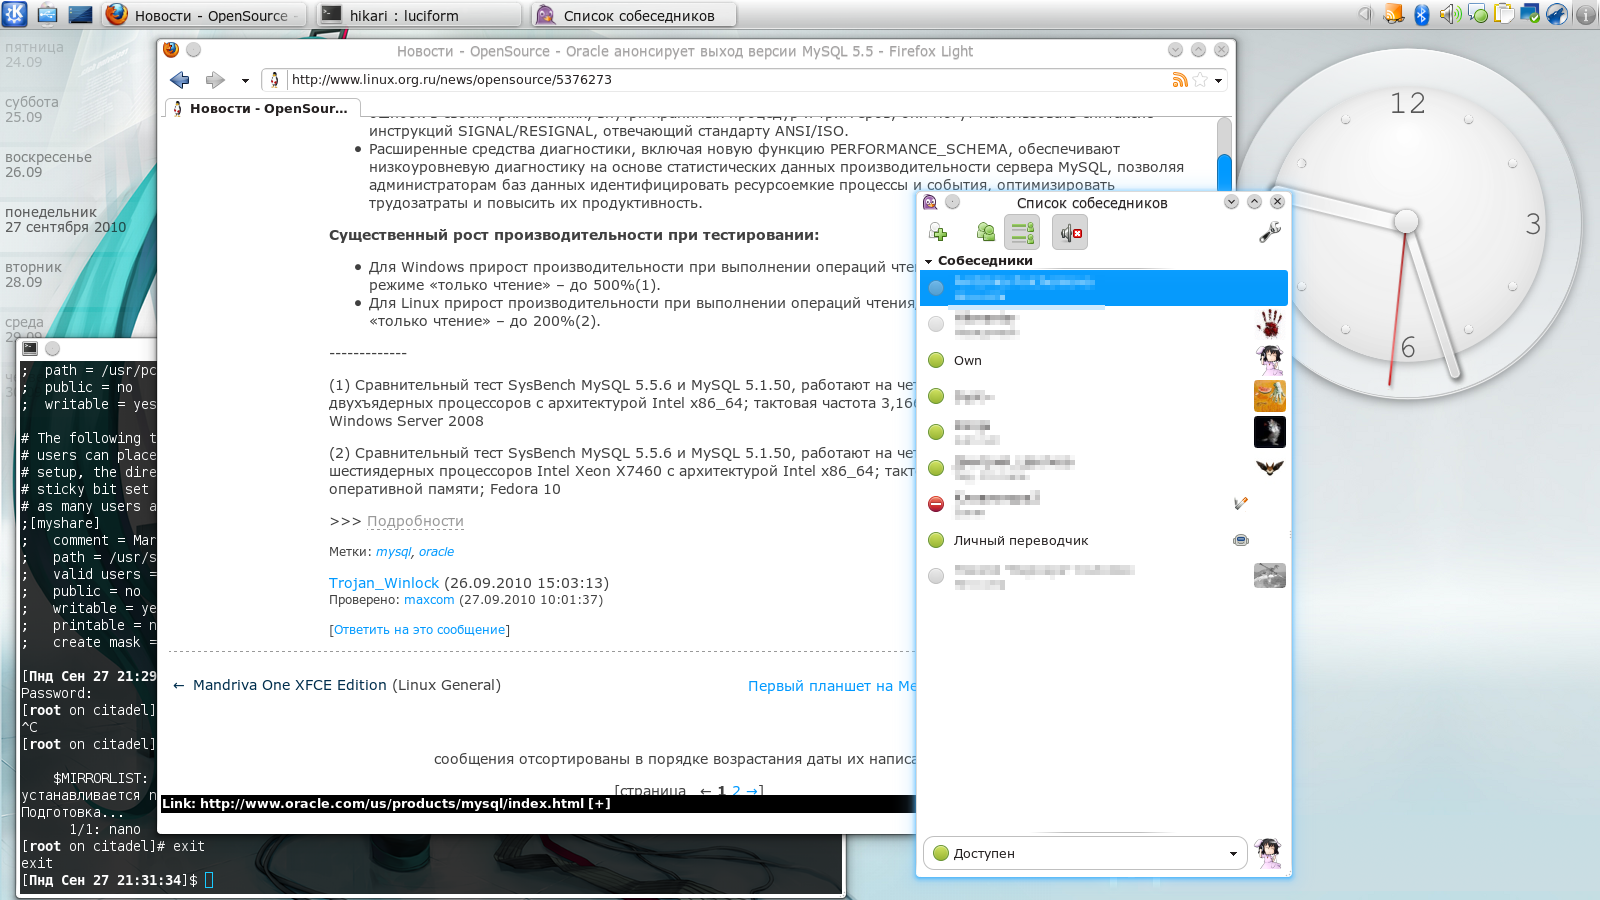Open Firefox history dropdown arrow
This screenshot has width=1600, height=900.
click(245, 81)
